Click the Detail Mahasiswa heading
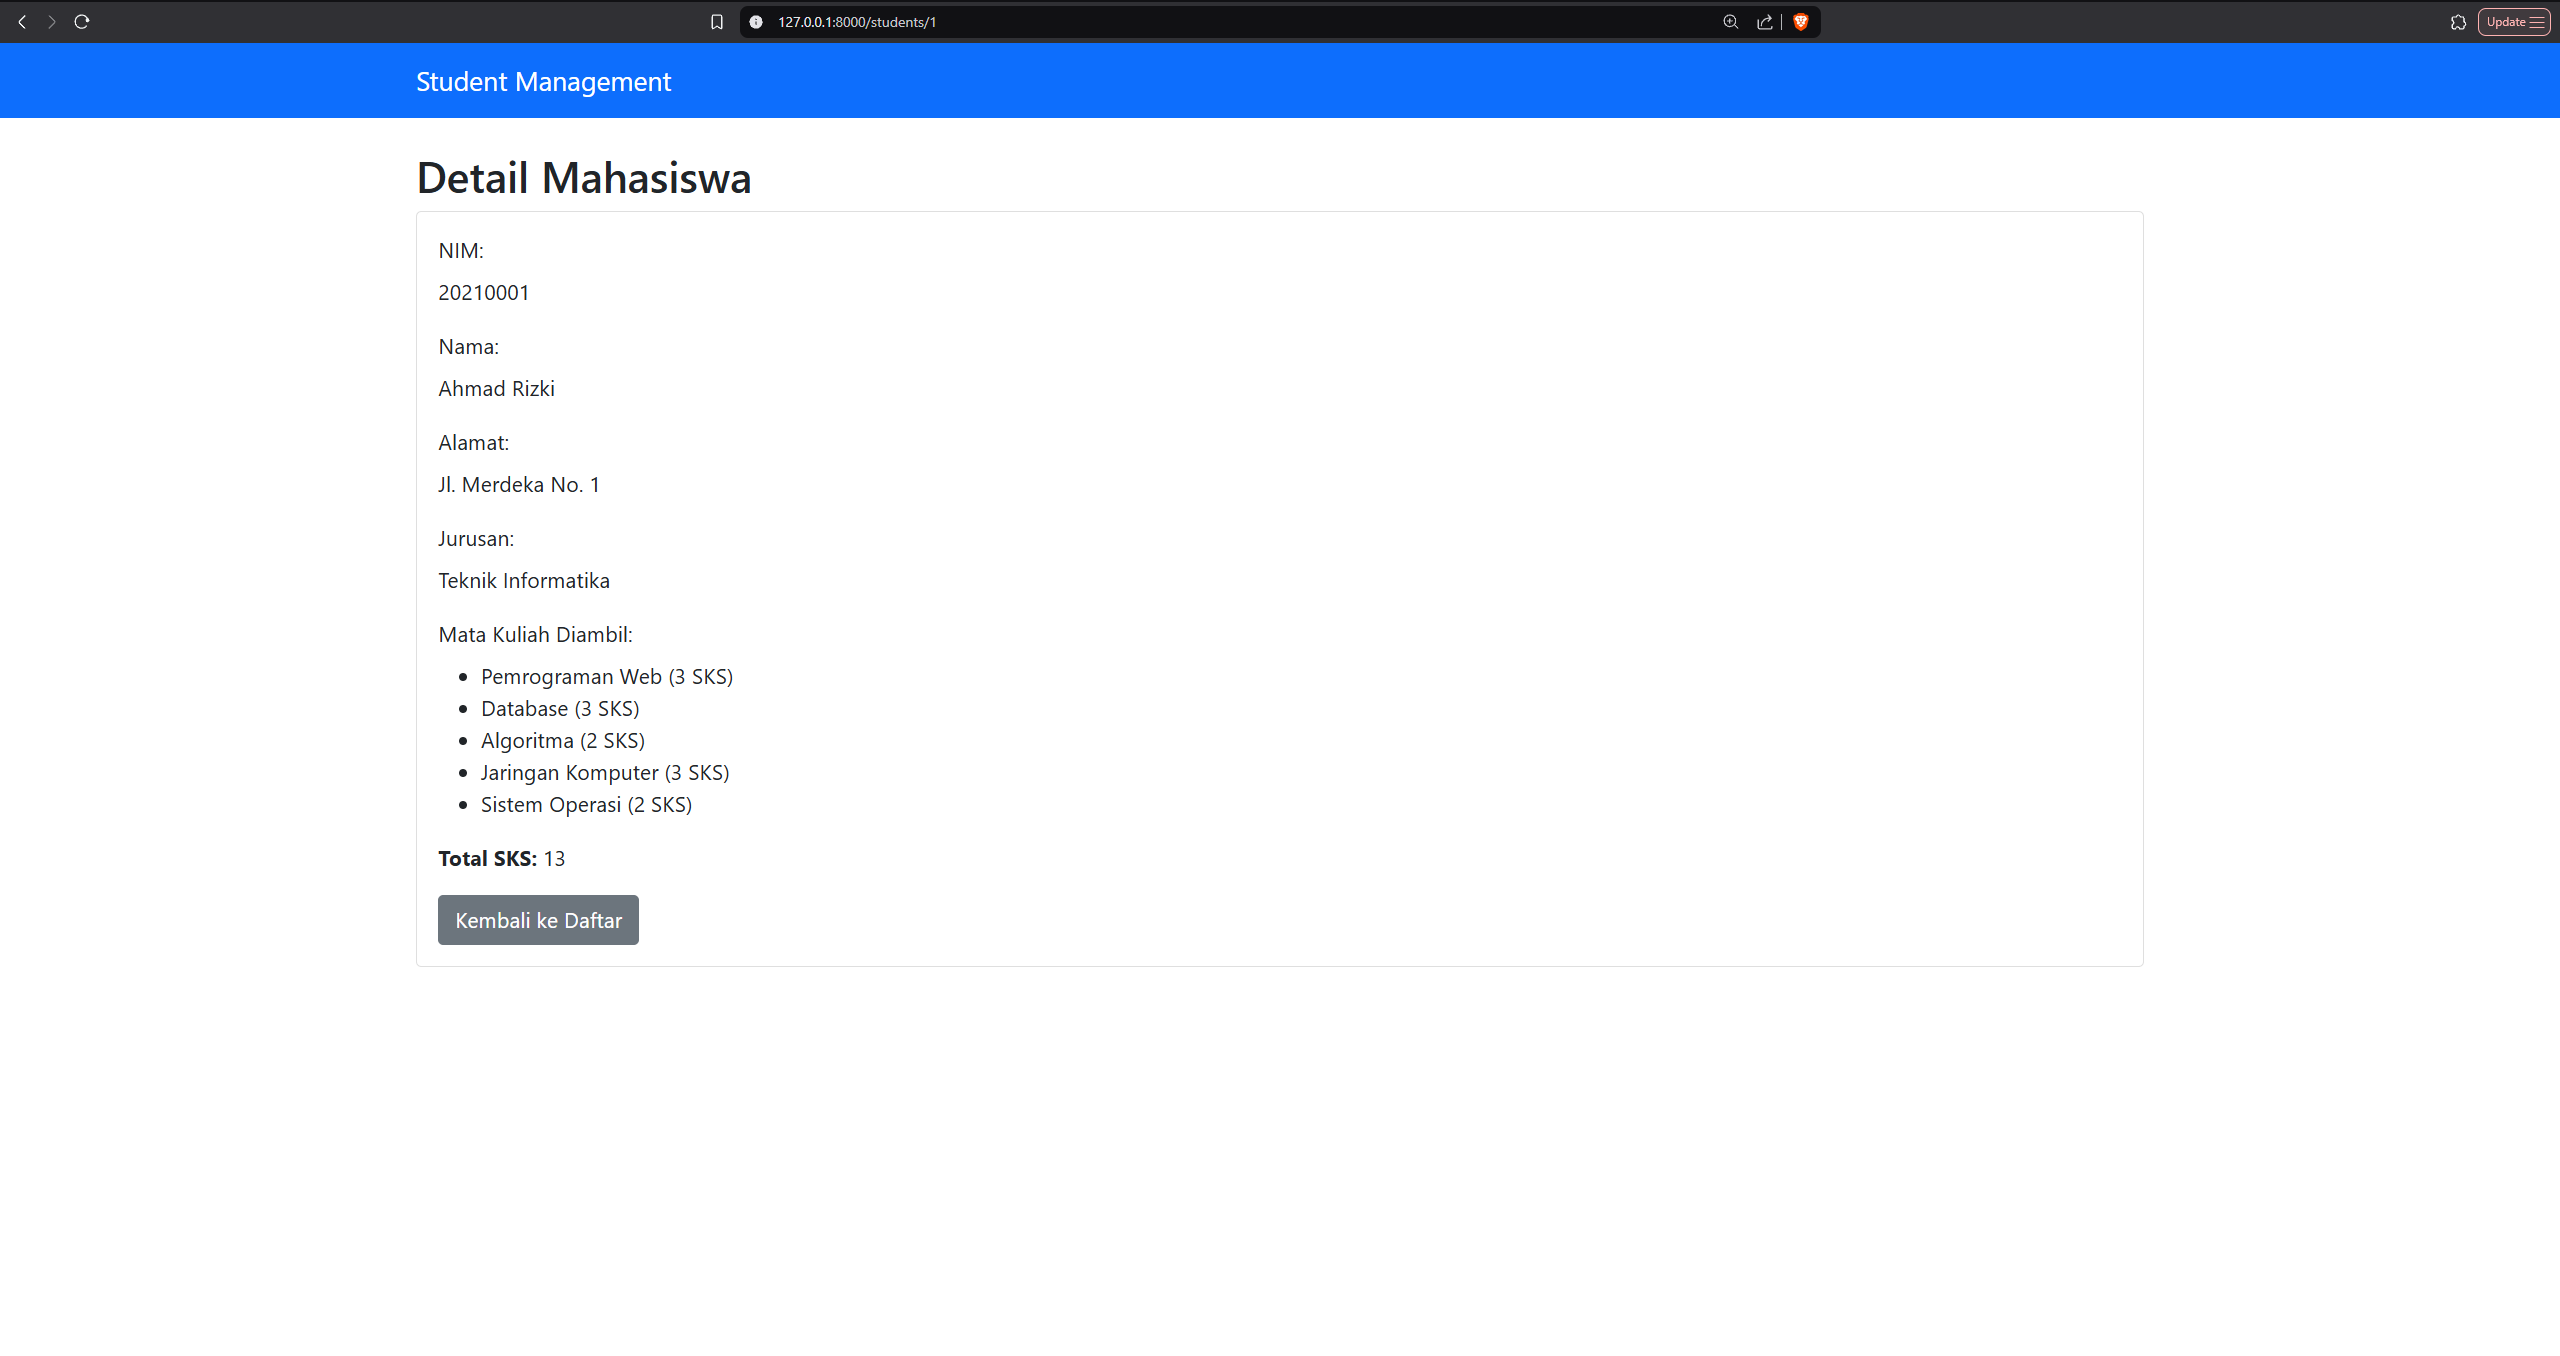 coord(584,177)
